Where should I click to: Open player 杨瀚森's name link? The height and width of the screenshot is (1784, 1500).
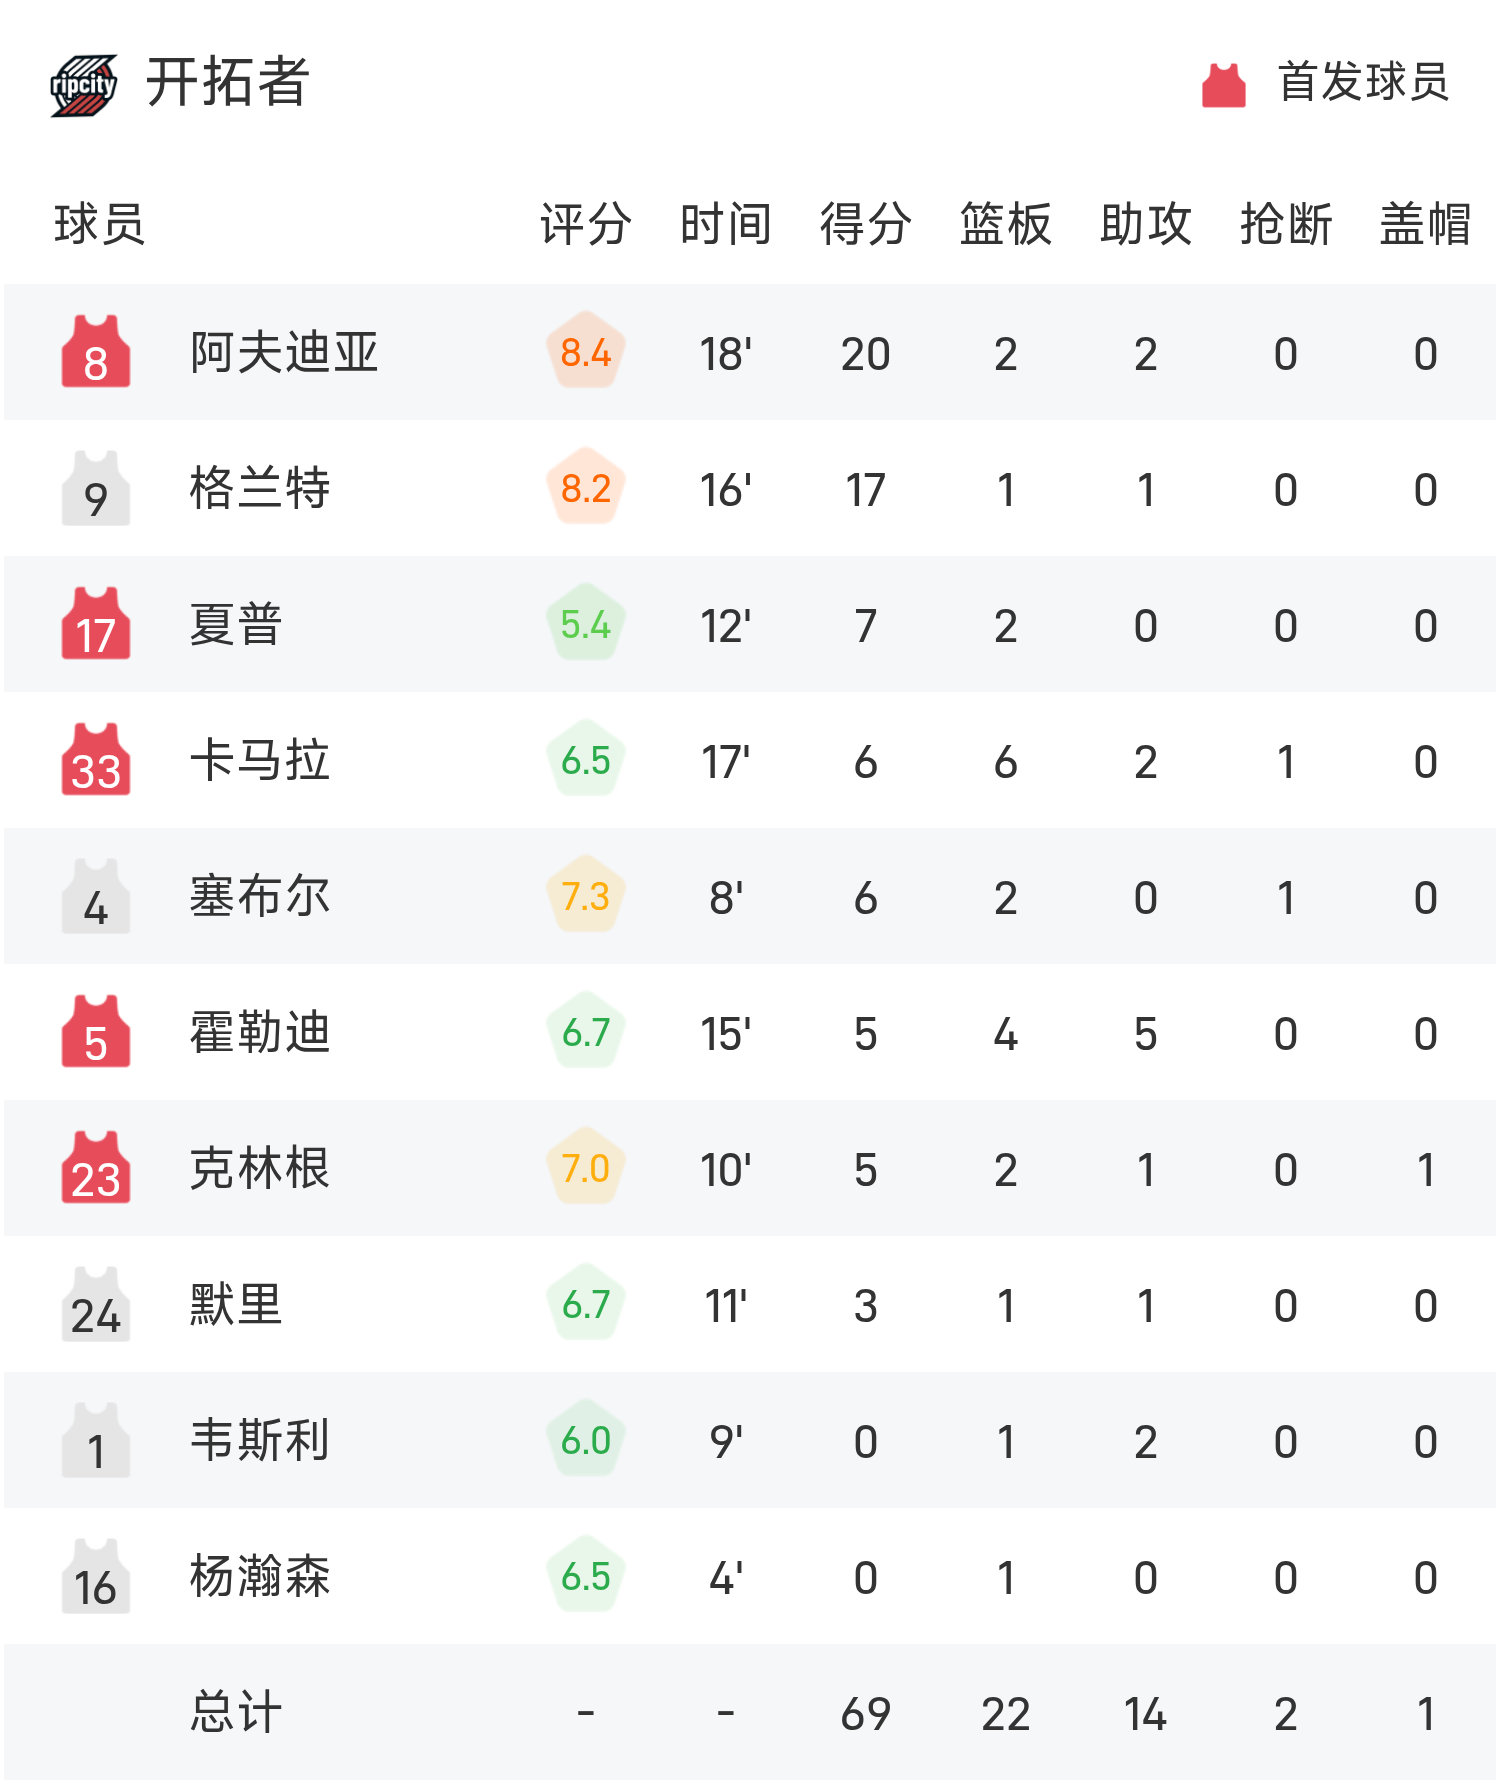point(260,1577)
